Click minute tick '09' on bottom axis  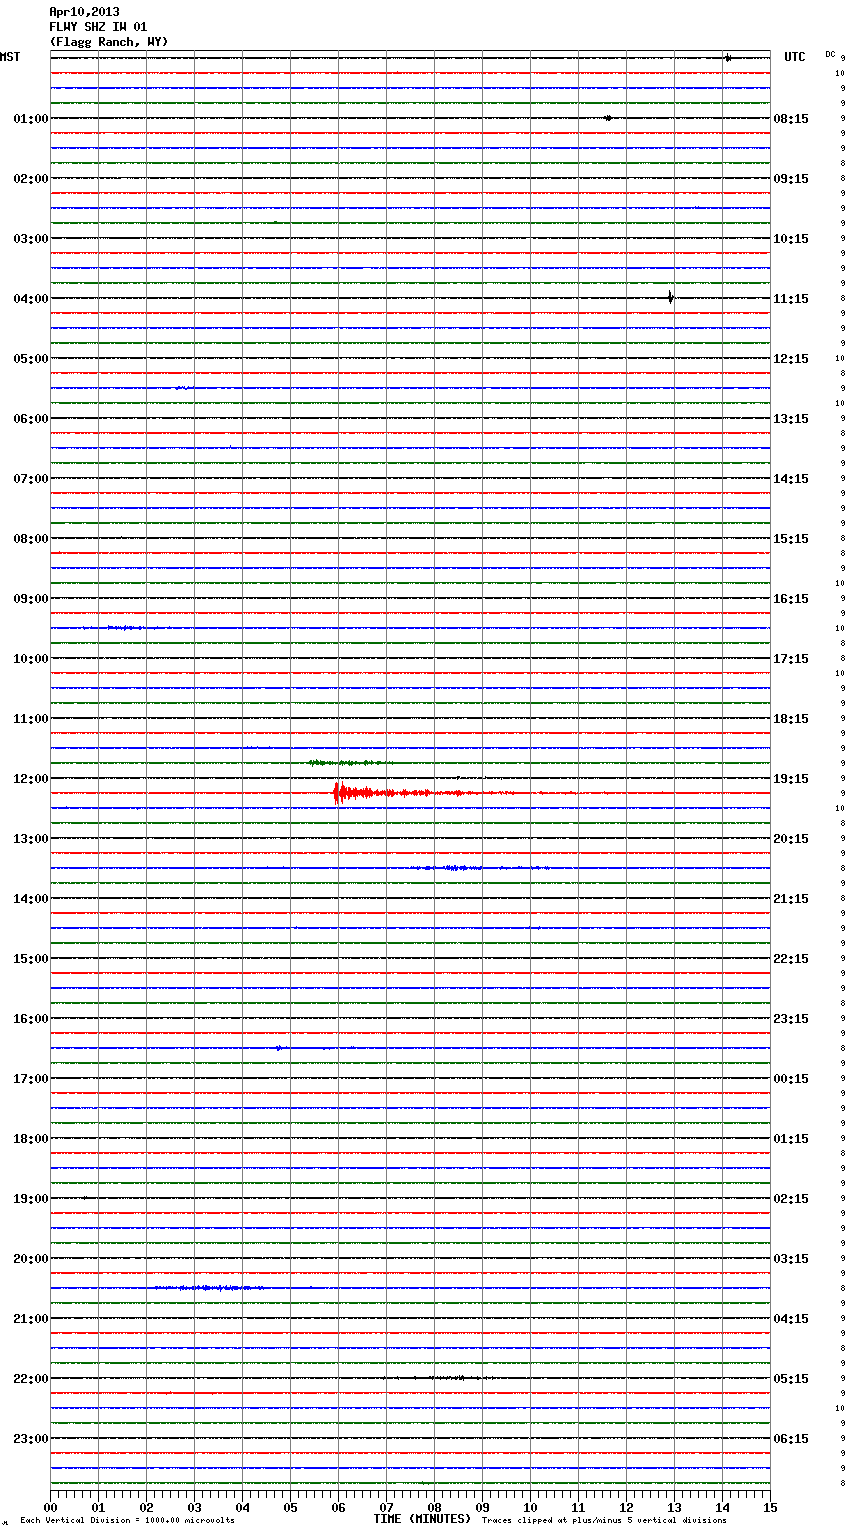[482, 1507]
